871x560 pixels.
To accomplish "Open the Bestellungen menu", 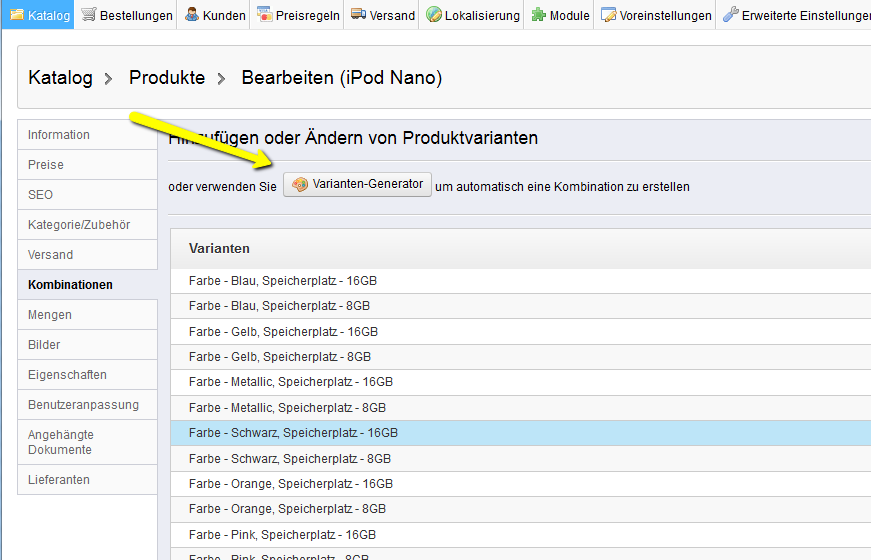I will pos(127,14).
